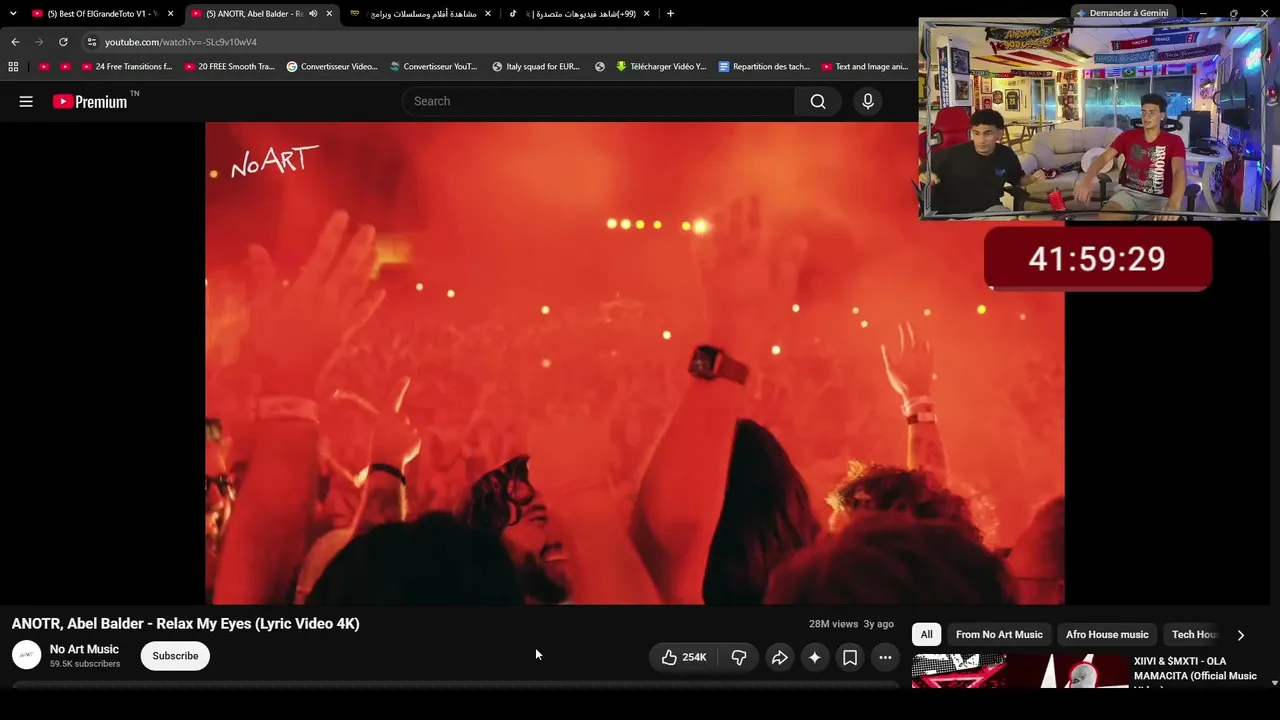Open the No Art Music channel name link

(x=84, y=650)
